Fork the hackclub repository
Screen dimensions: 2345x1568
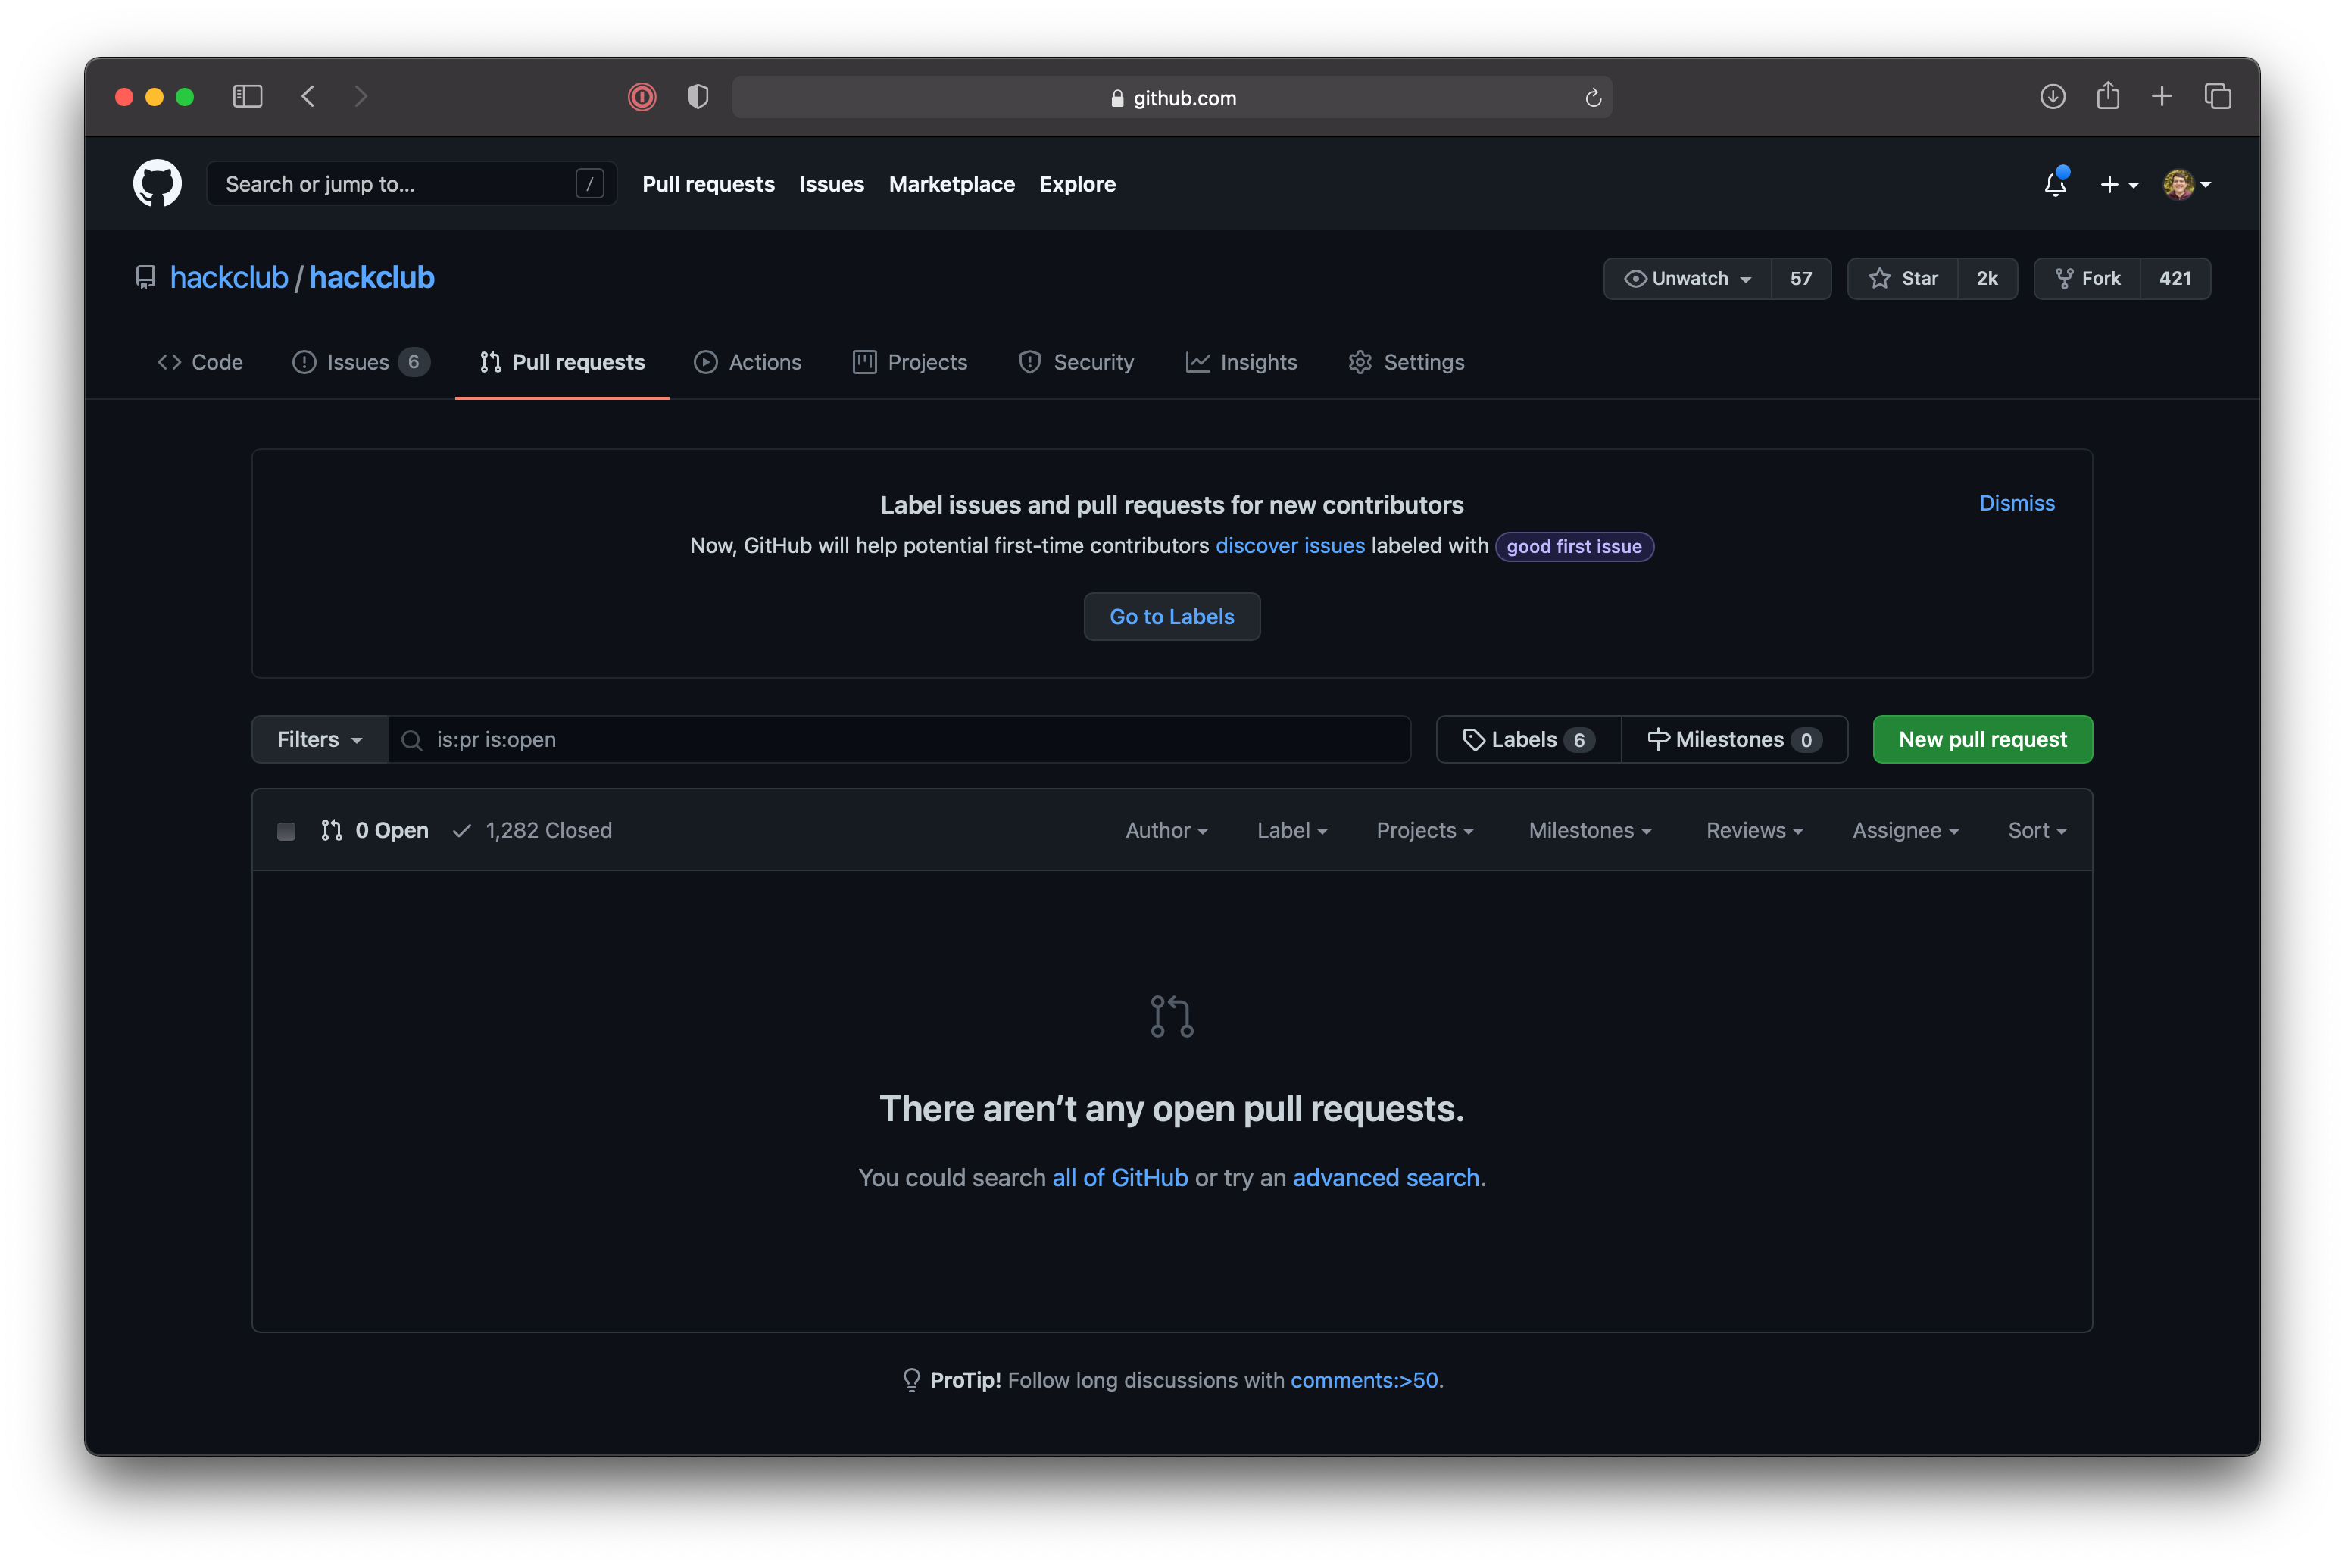click(x=2087, y=278)
